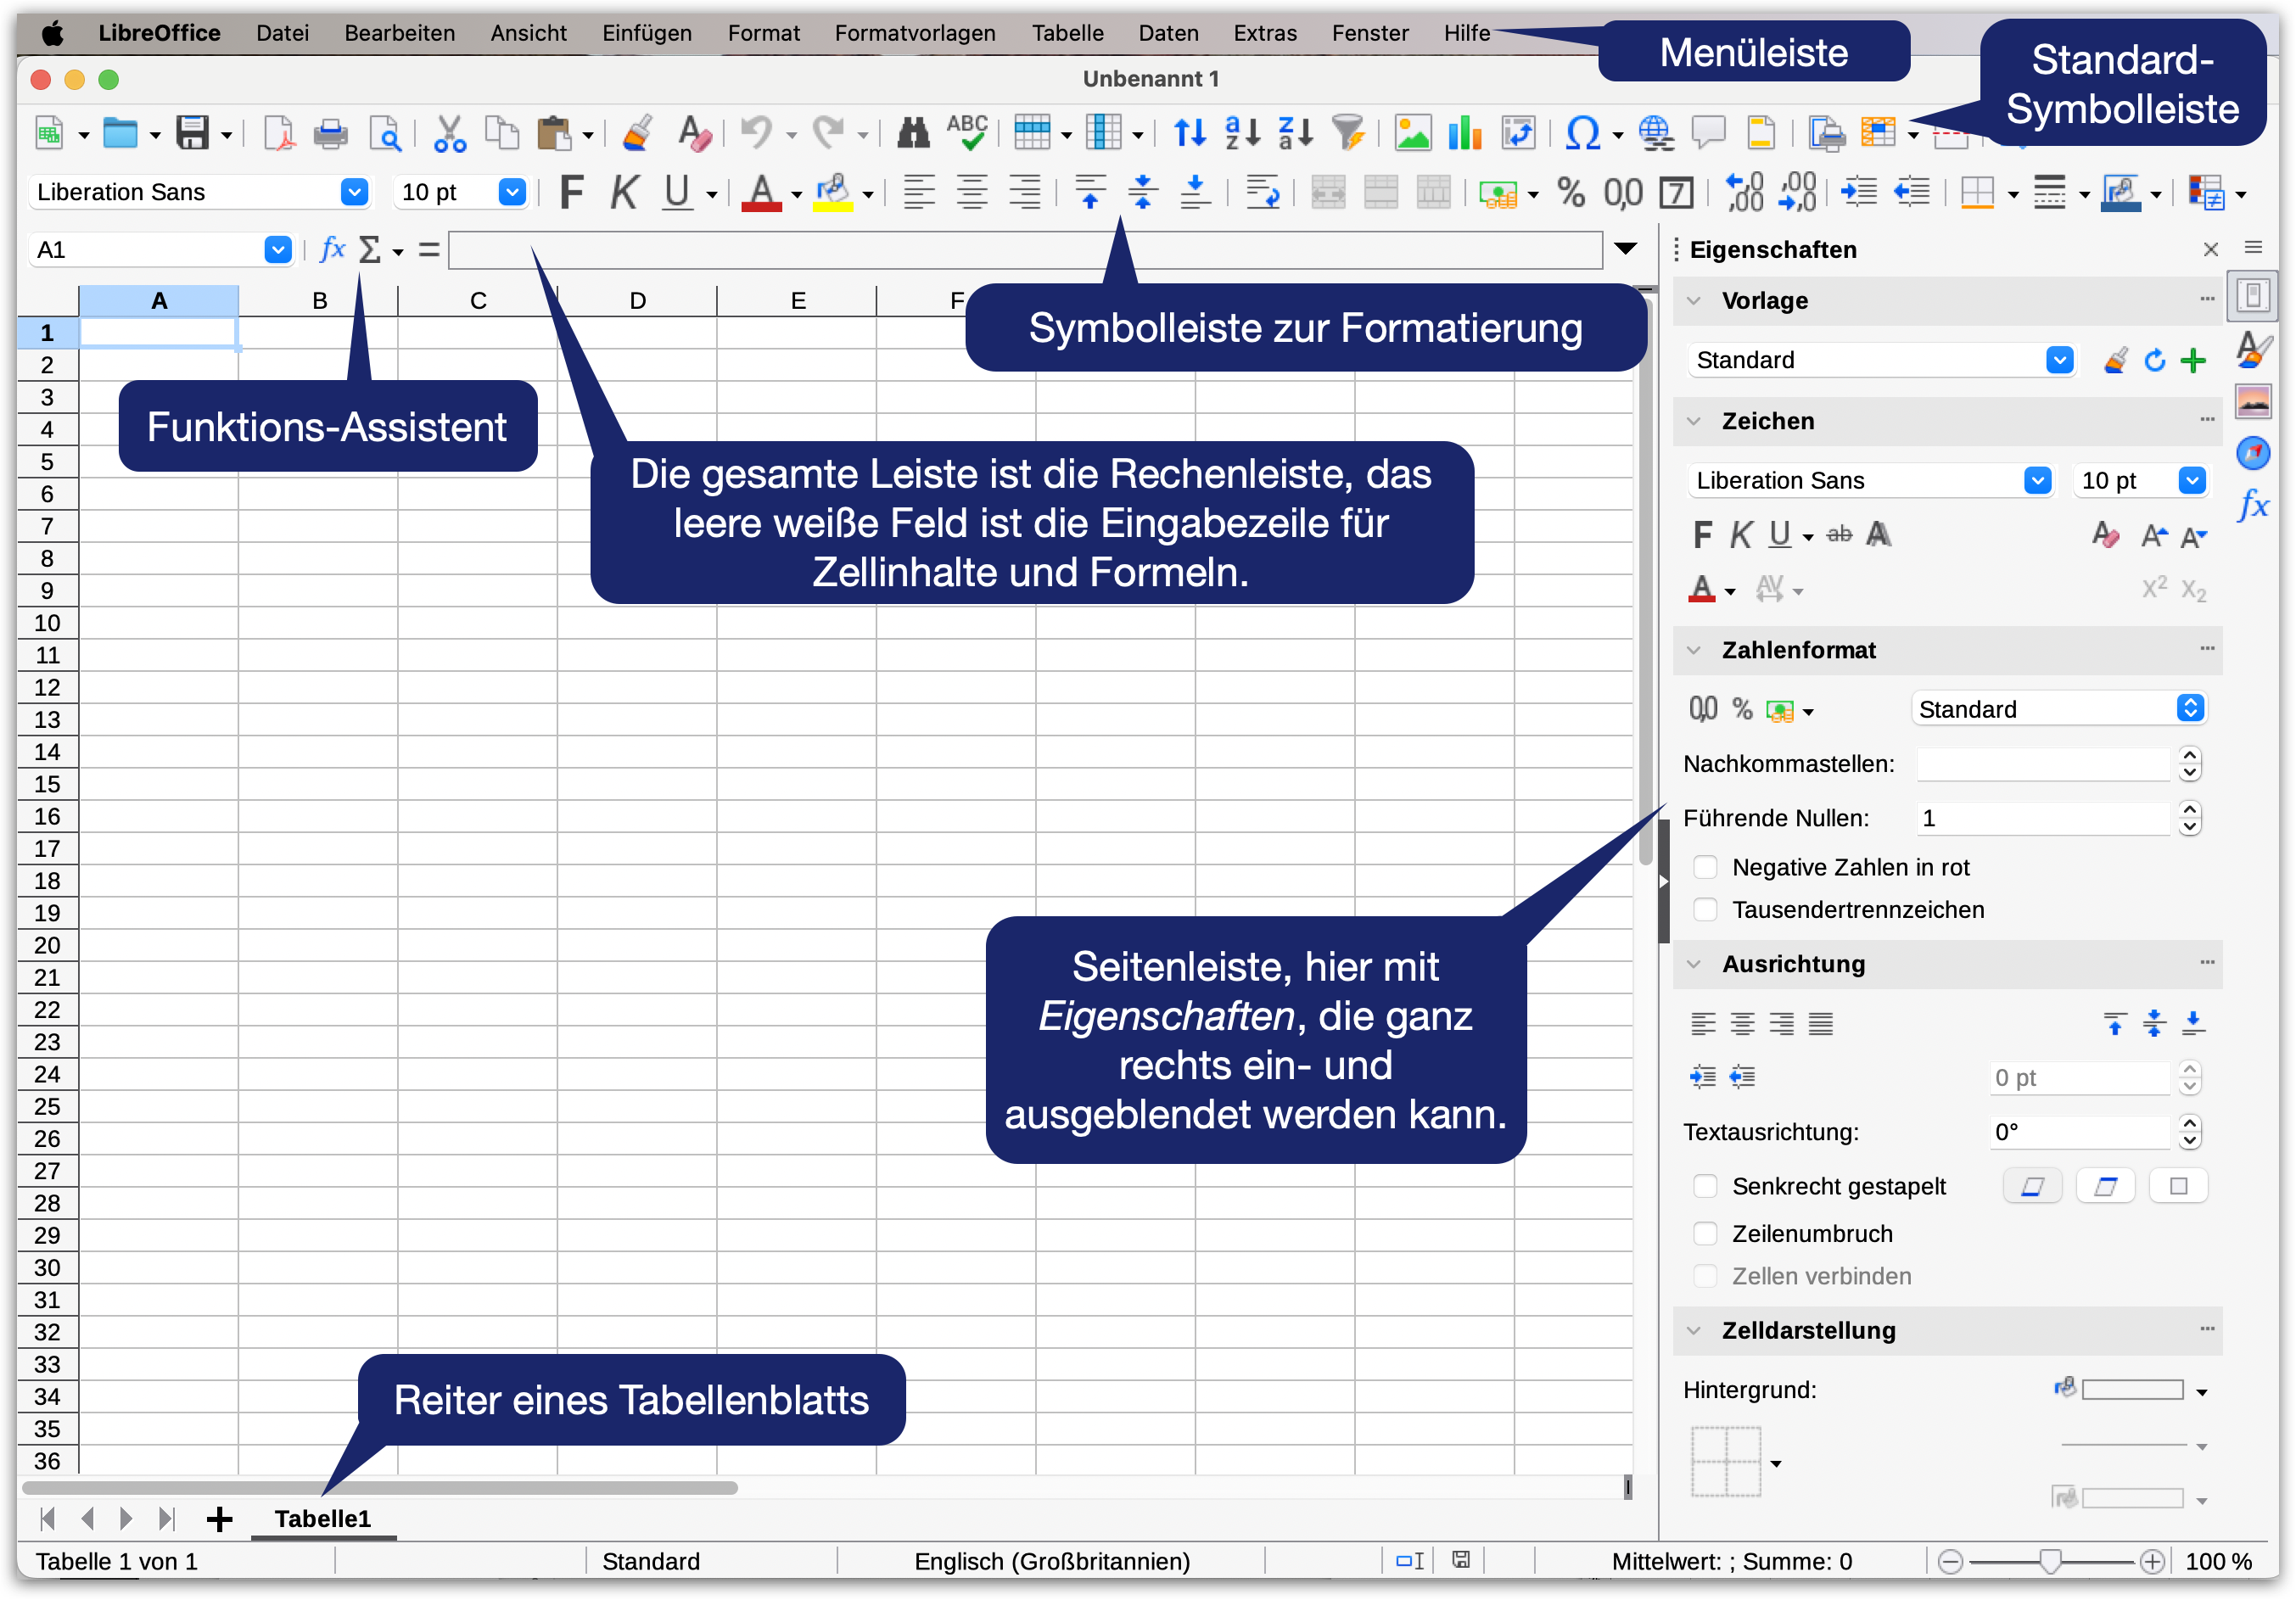
Task: Open the toolbar font name dropdown Liberation Sans
Action: pos(354,192)
